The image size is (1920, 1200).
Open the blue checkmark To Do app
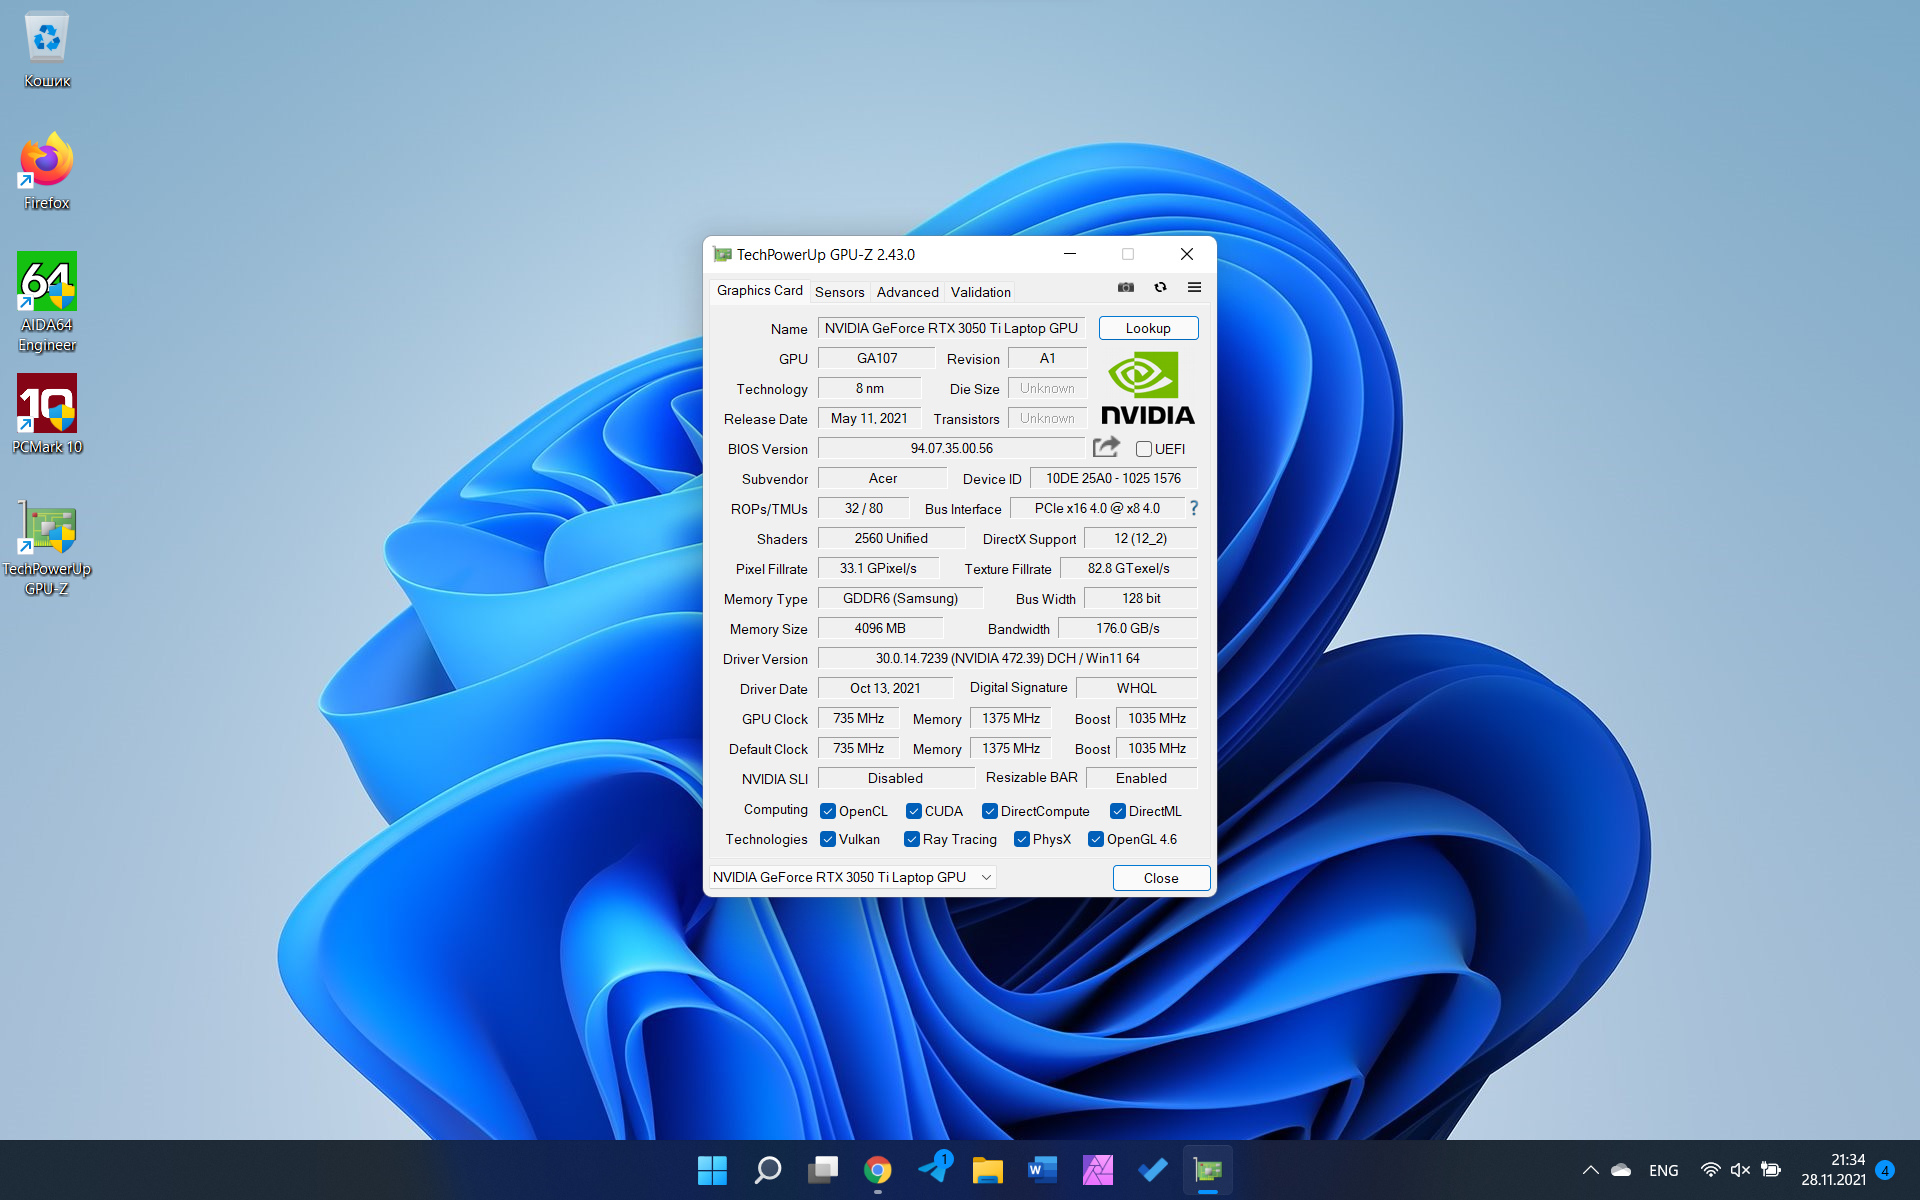pos(1153,1170)
